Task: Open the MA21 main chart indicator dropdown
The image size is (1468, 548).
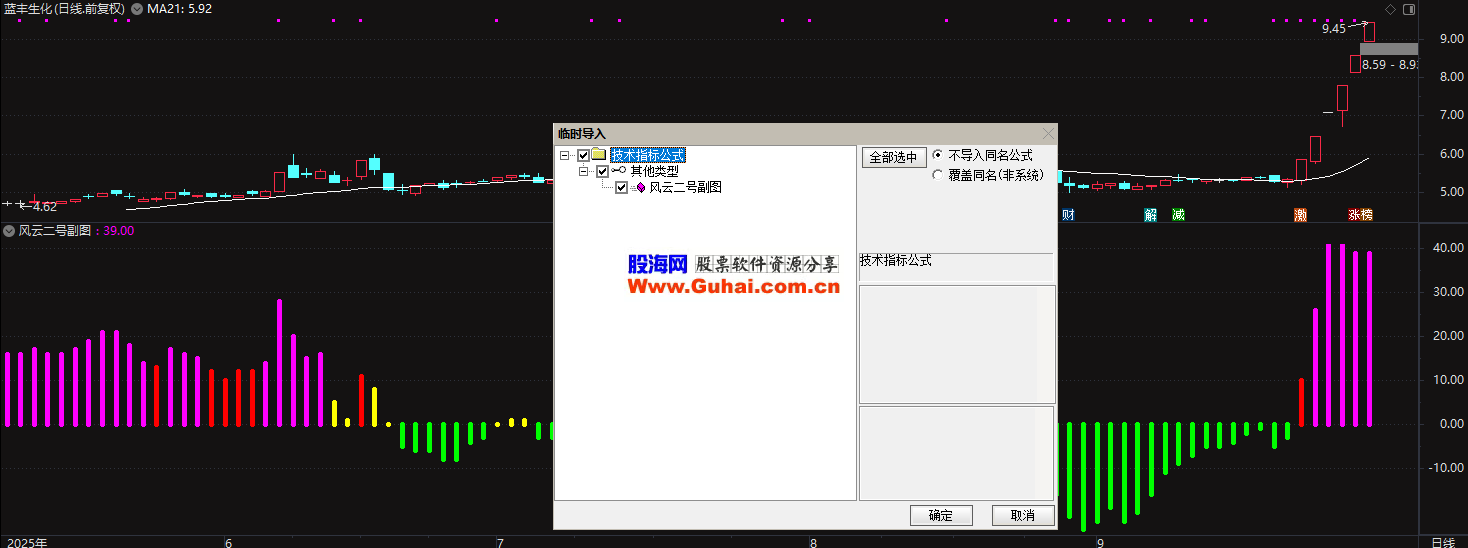Action: [x=137, y=9]
